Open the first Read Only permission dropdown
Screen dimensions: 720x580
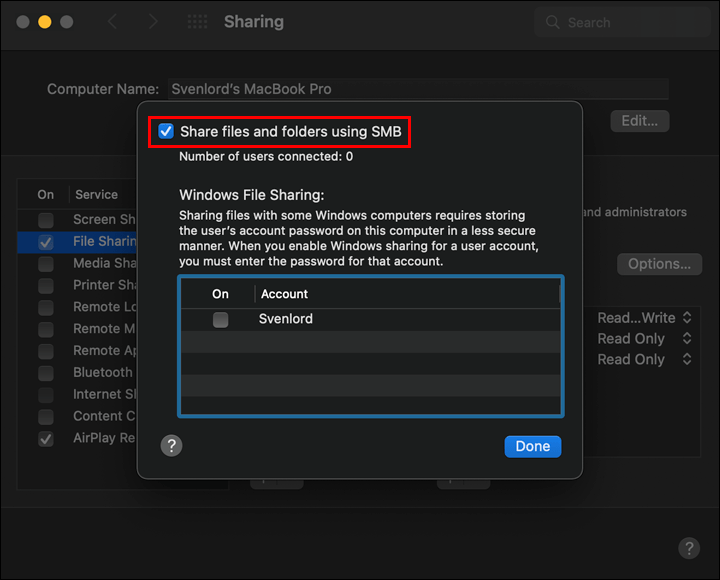[645, 338]
